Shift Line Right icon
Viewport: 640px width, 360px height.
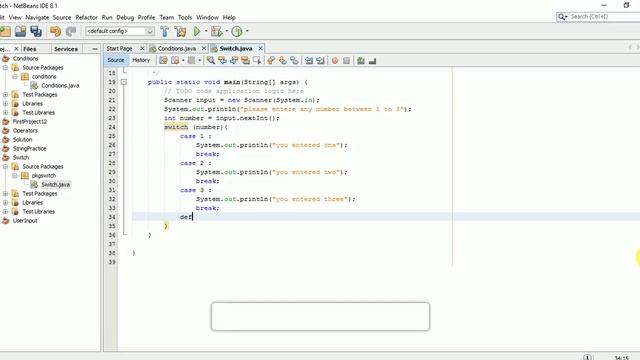pyautogui.click(x=320, y=61)
